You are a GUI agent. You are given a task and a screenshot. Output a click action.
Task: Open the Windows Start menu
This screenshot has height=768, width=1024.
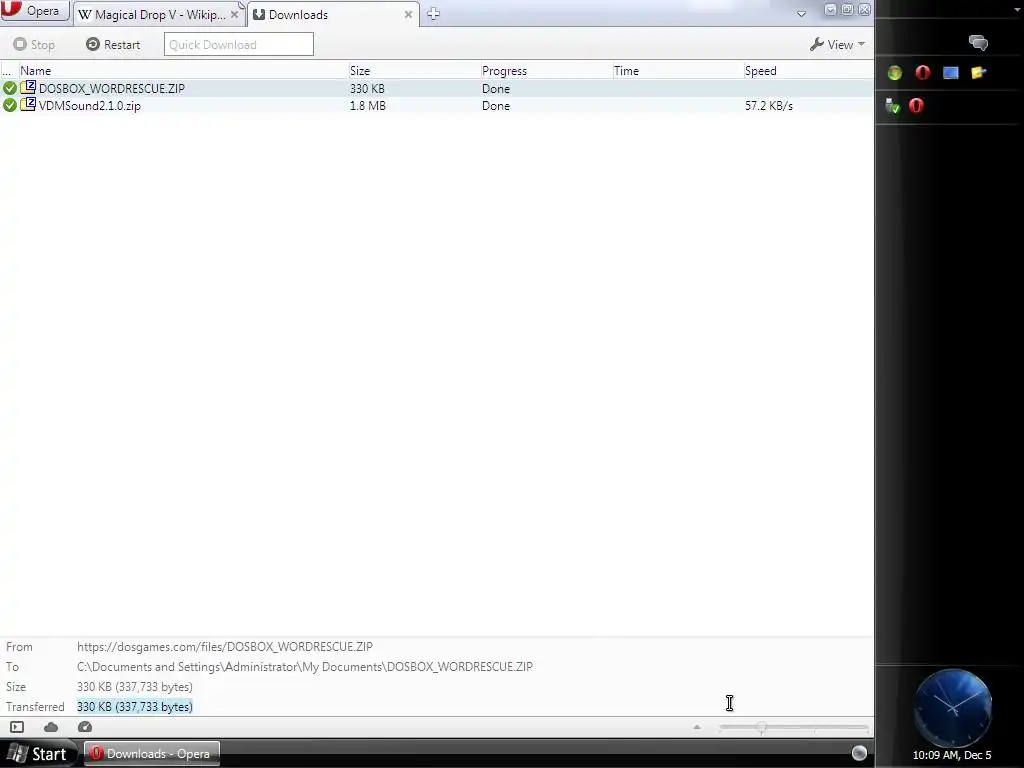click(x=38, y=754)
